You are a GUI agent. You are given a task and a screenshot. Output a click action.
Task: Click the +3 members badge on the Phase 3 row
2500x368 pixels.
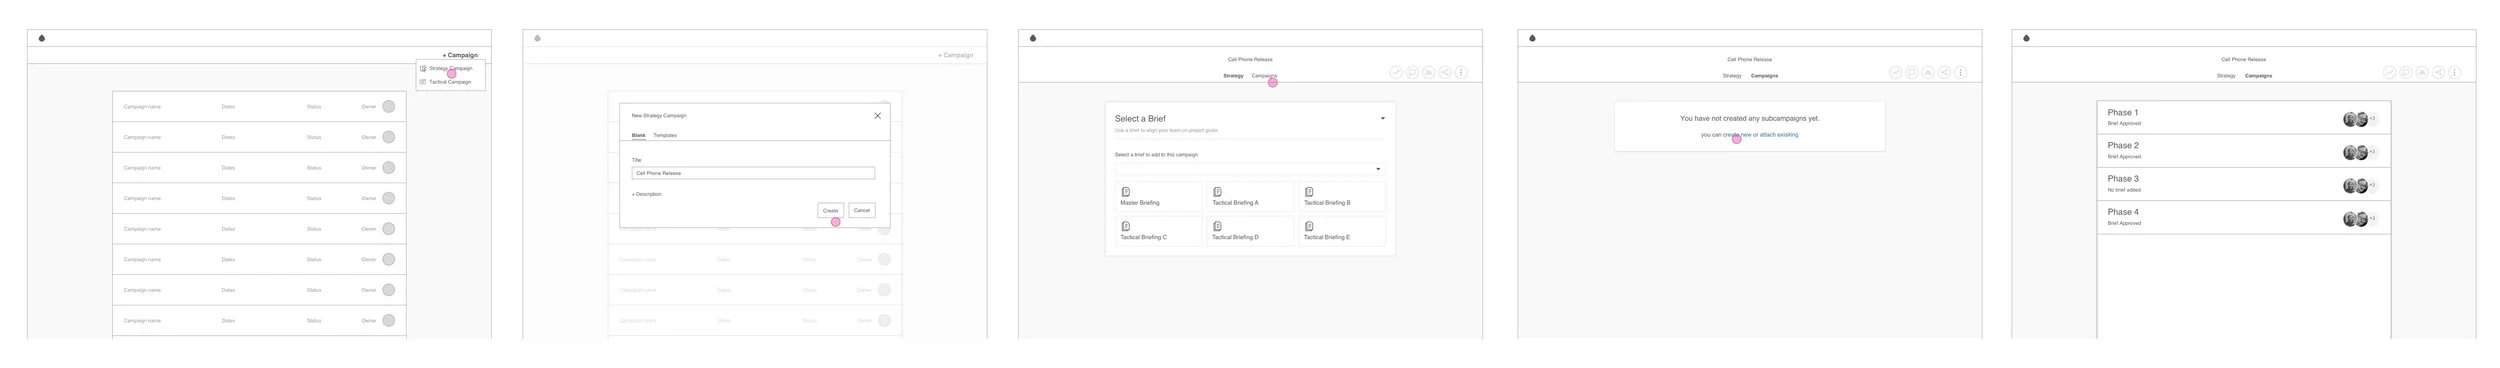pyautogui.click(x=2372, y=185)
